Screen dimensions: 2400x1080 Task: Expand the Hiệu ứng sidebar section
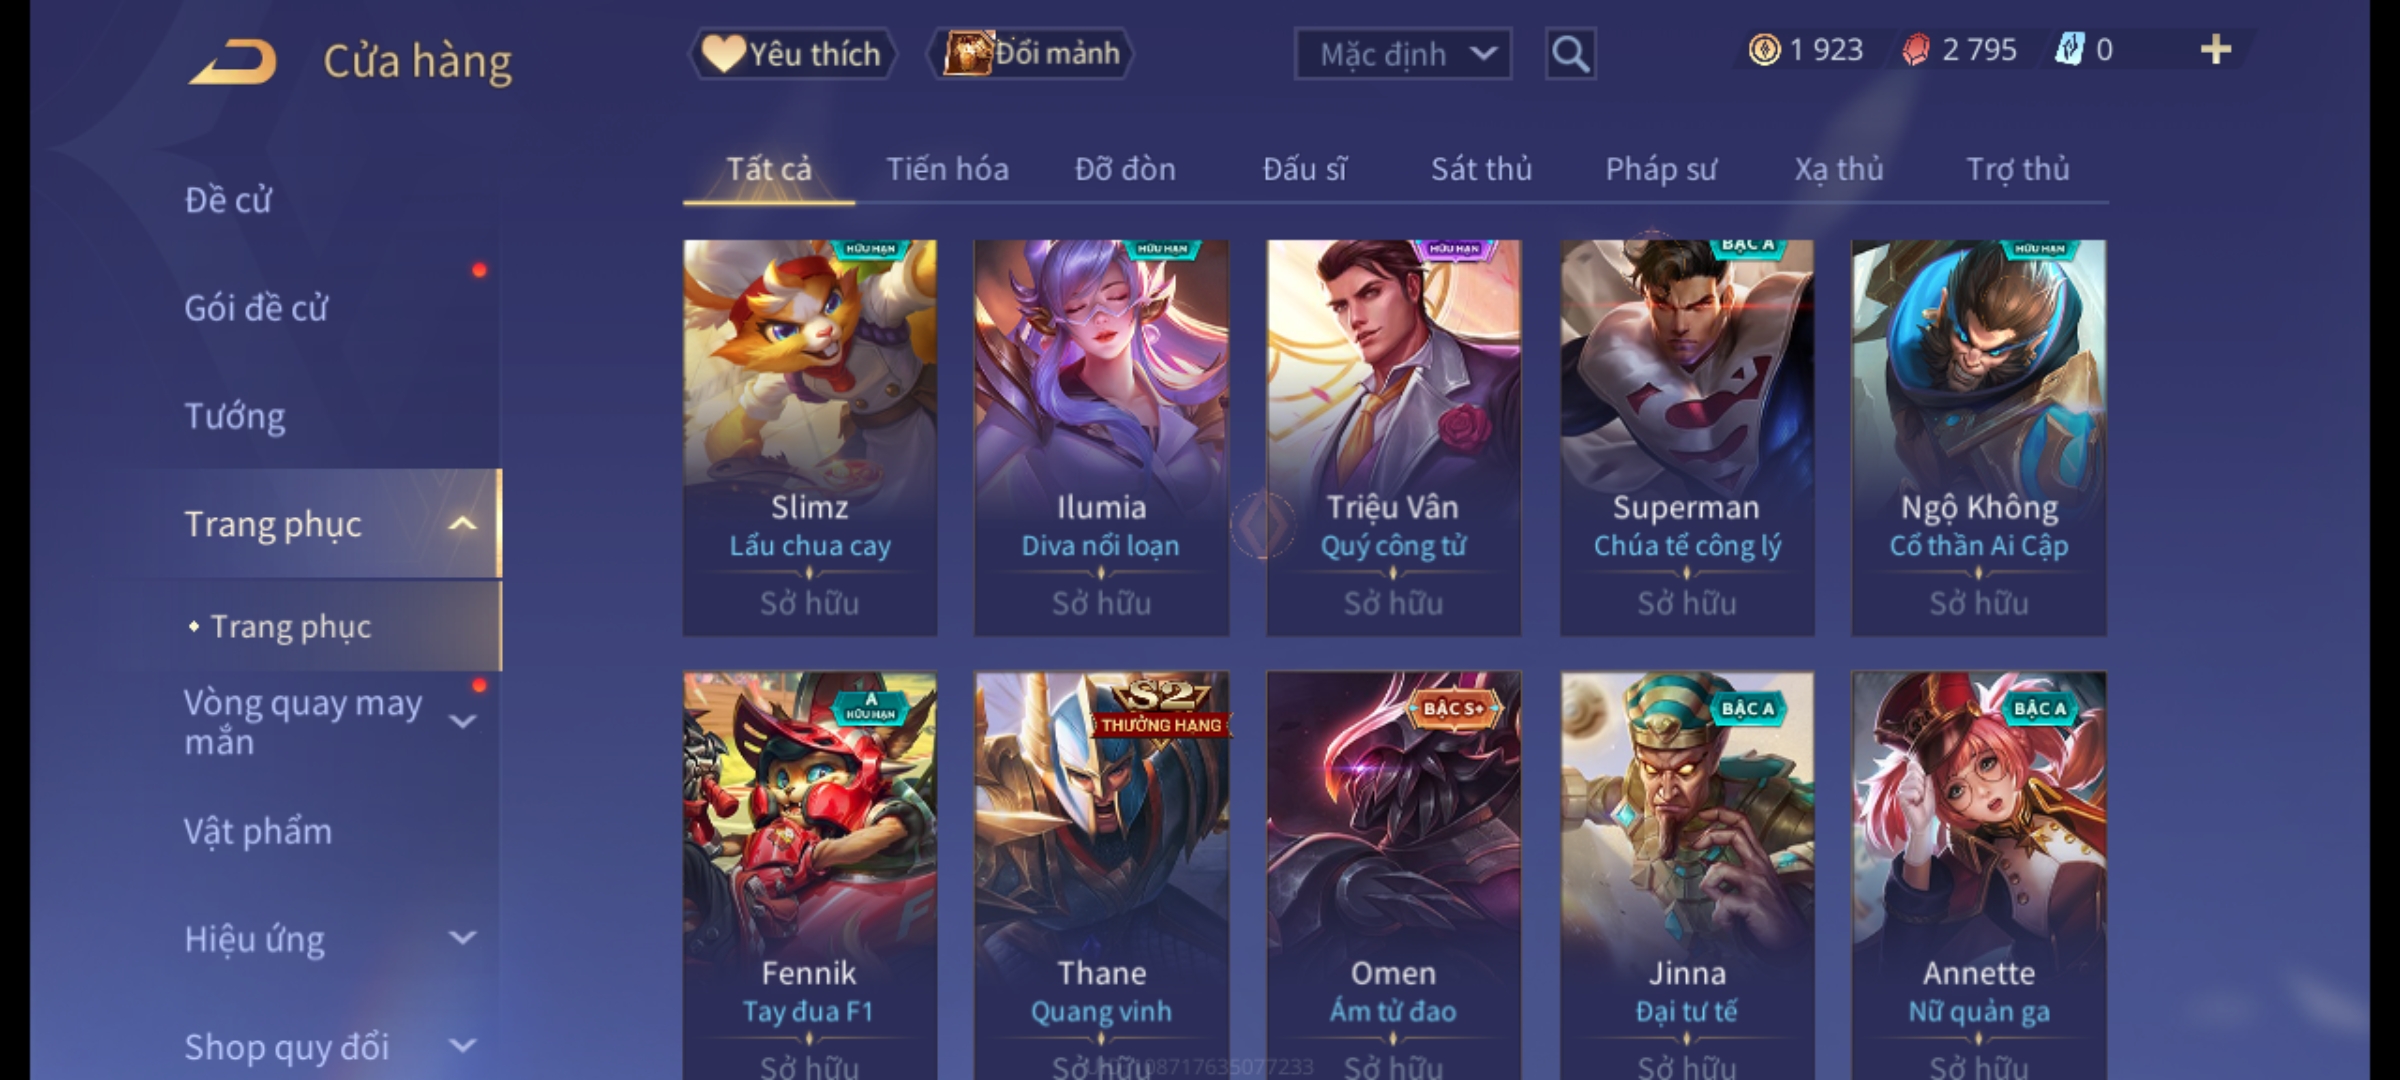tap(462, 938)
